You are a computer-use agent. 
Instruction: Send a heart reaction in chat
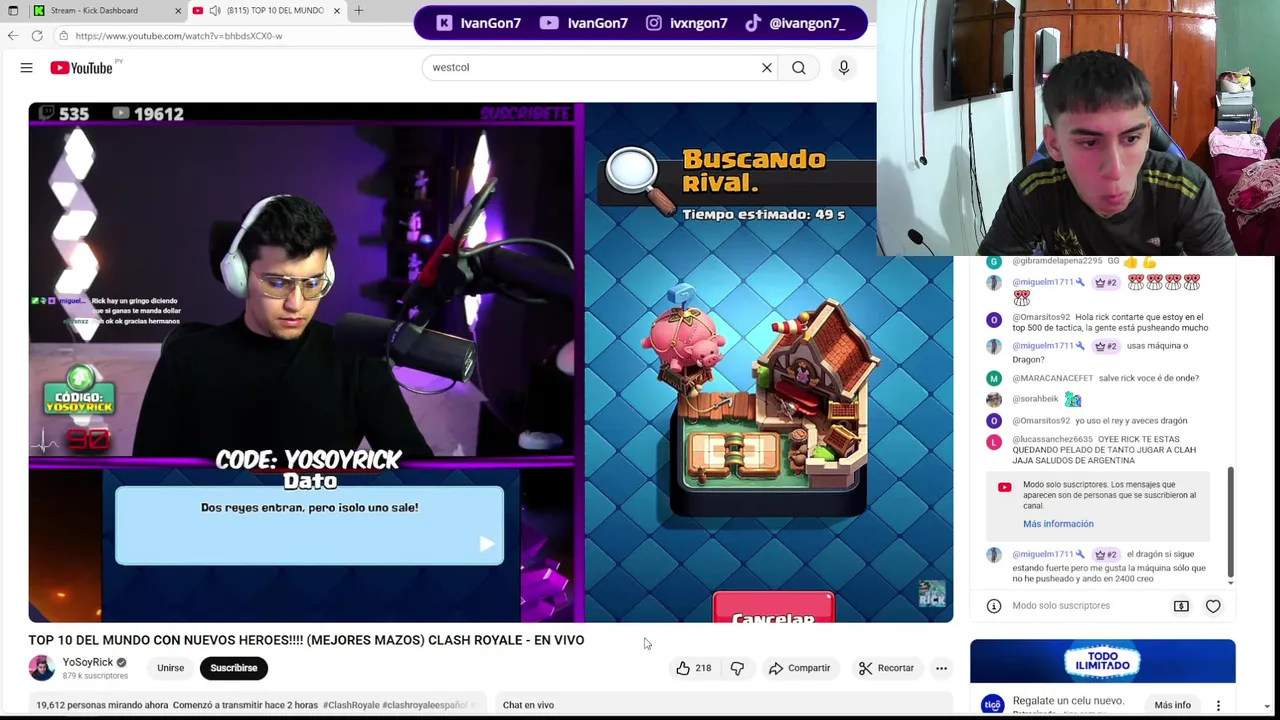1213,606
